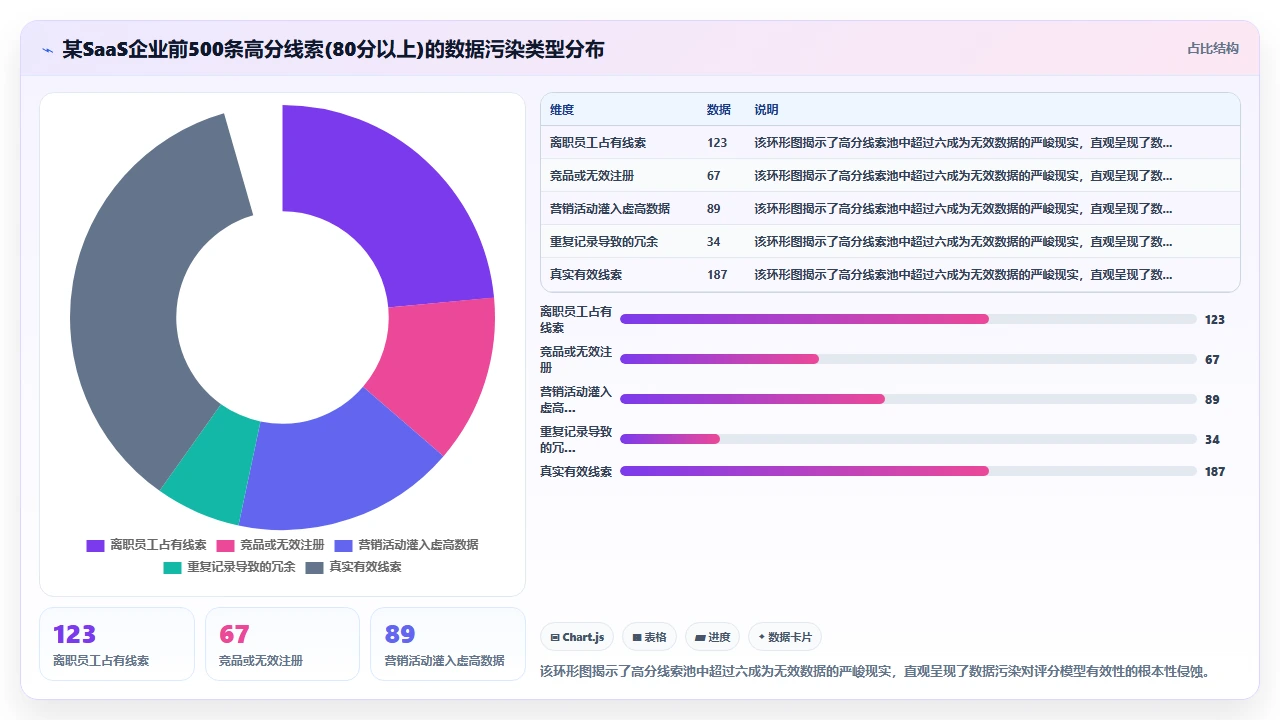Image resolution: width=1280 pixels, height=720 pixels.
Task: Select table row 真实有效线索
Action: (x=890, y=275)
